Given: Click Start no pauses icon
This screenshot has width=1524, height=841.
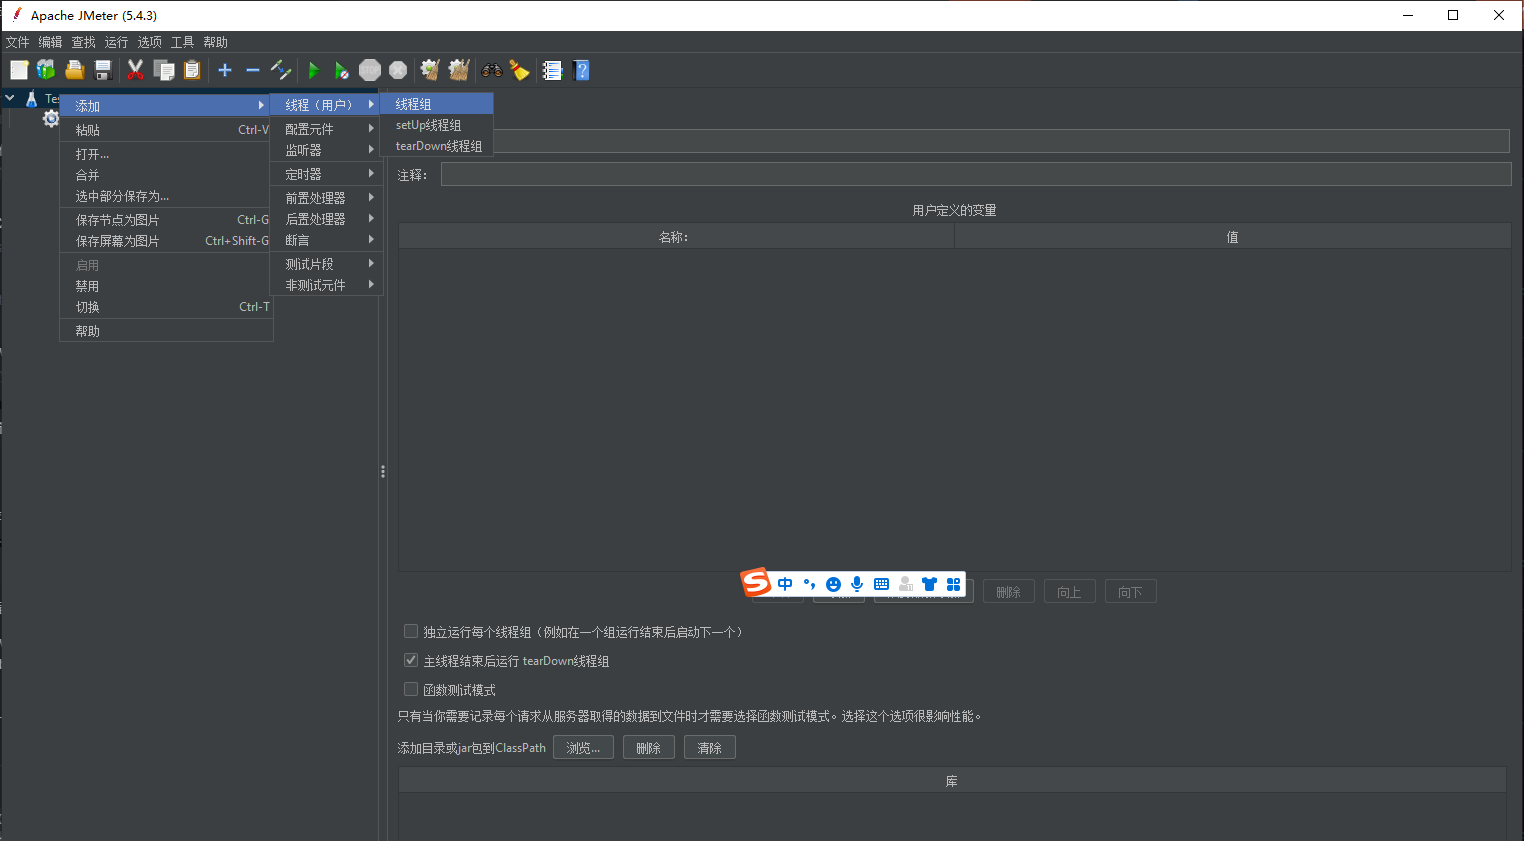Looking at the screenshot, I should 341,70.
